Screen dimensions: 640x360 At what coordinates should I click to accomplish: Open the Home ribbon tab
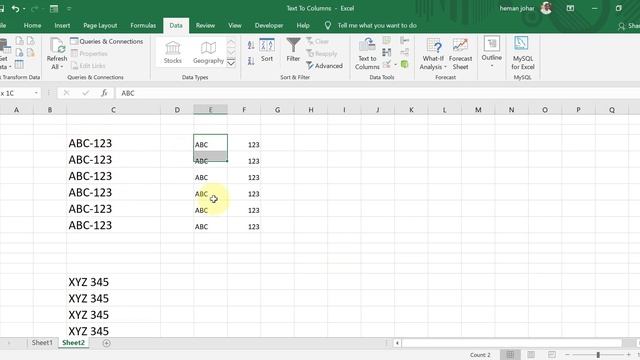point(32,25)
